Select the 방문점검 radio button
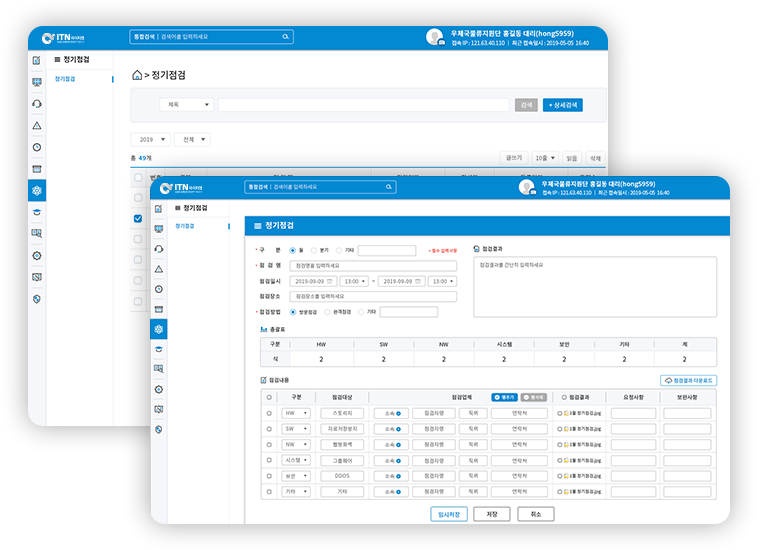Image resolution: width=760 pixels, height=550 pixels. pos(292,312)
